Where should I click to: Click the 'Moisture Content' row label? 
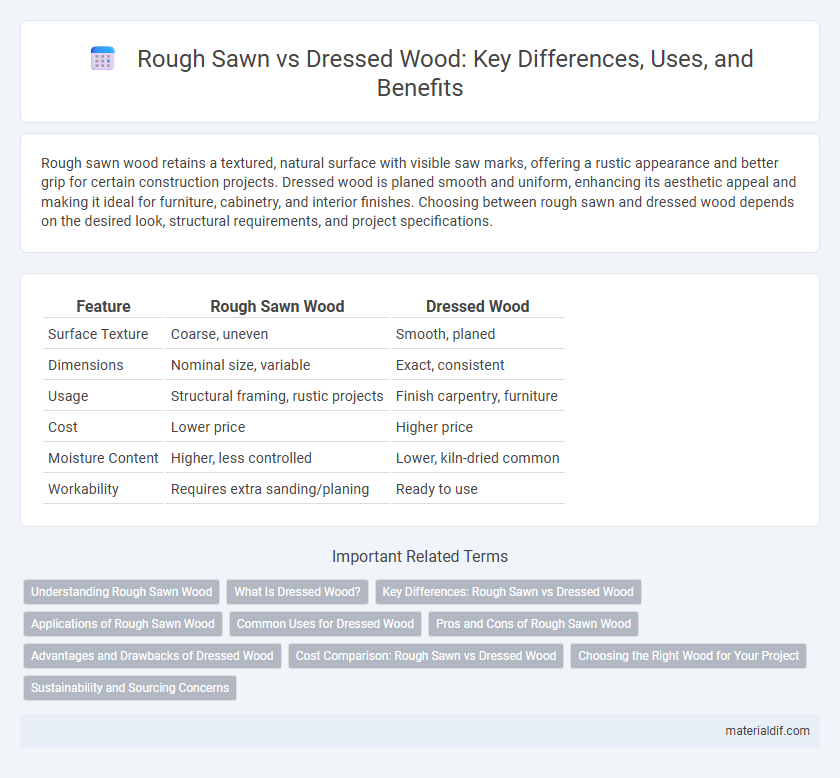(103, 458)
